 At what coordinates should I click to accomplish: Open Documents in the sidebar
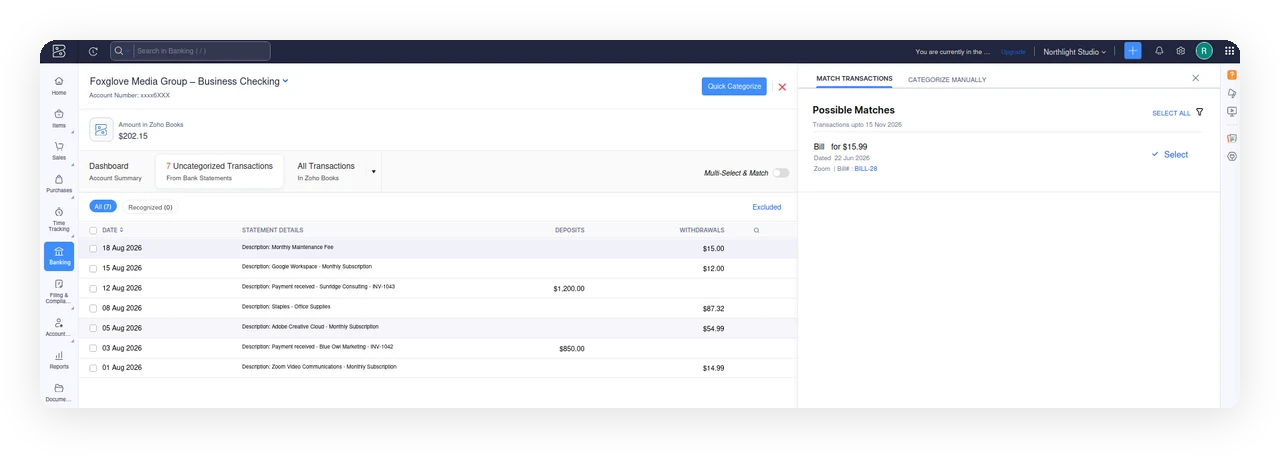(59, 393)
